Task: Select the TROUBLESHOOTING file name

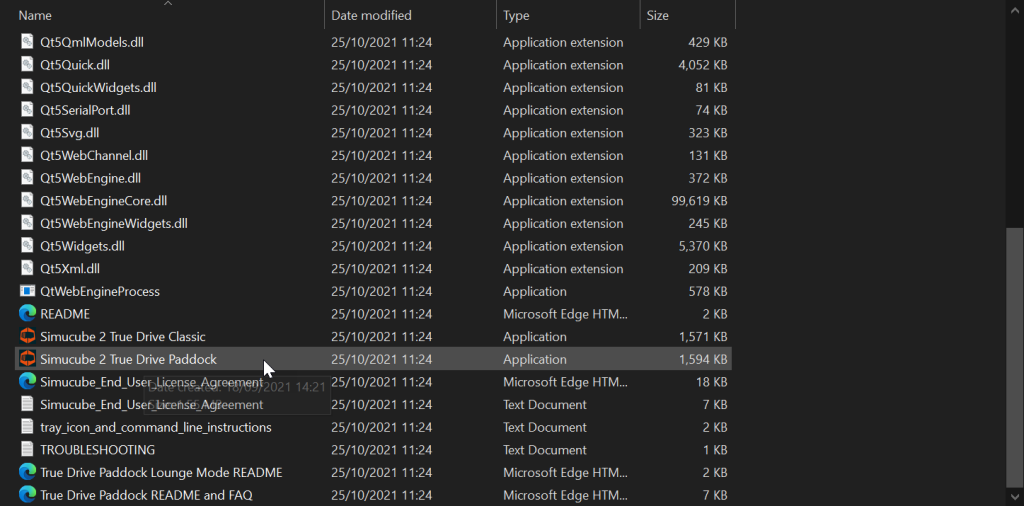Action: (x=97, y=450)
